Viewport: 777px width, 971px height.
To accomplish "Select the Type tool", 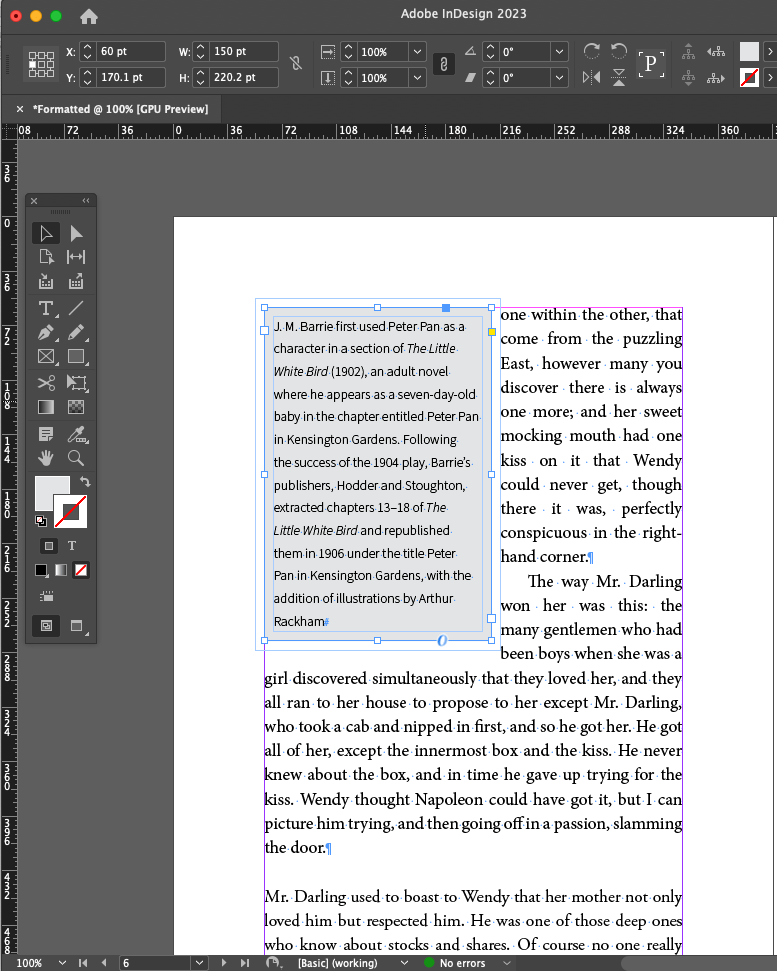I will (x=46, y=308).
